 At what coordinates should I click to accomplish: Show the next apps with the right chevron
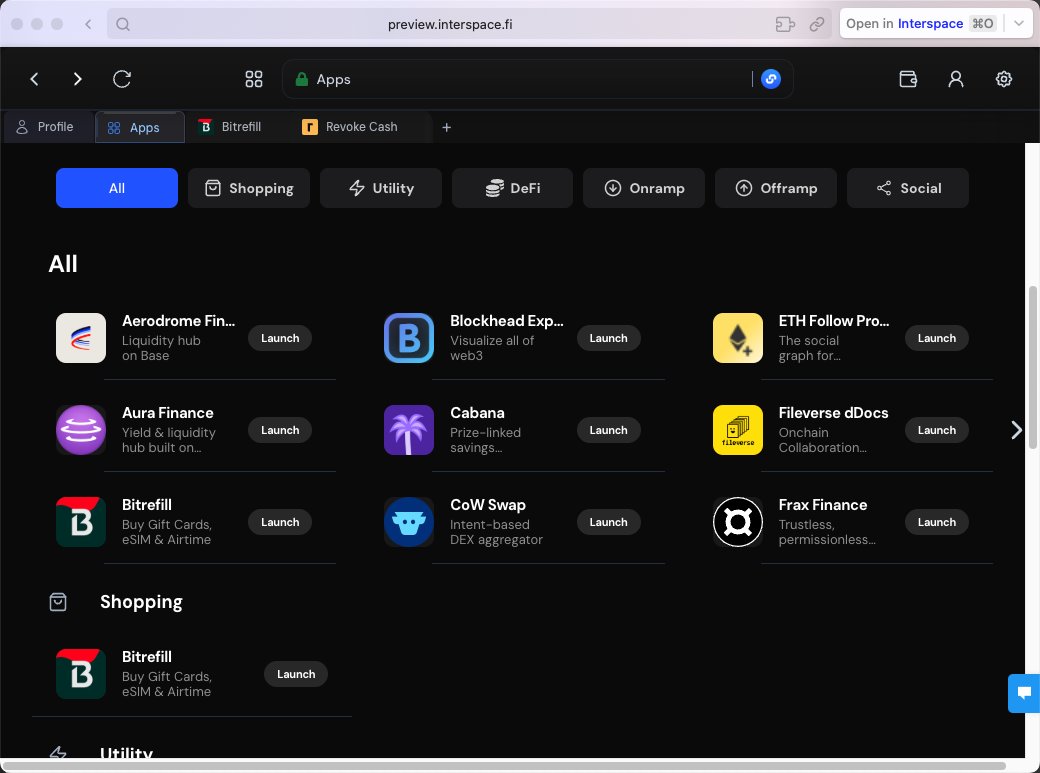(x=1016, y=430)
